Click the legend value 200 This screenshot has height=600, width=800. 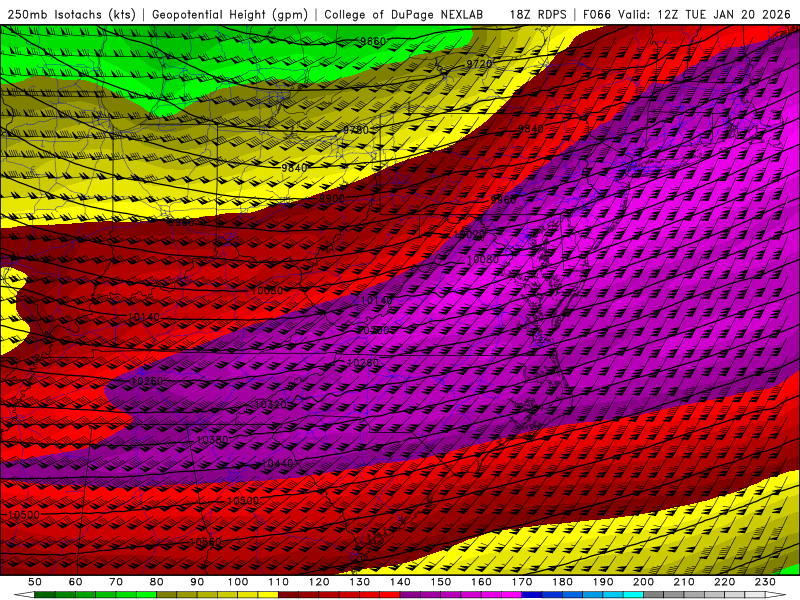644,582
